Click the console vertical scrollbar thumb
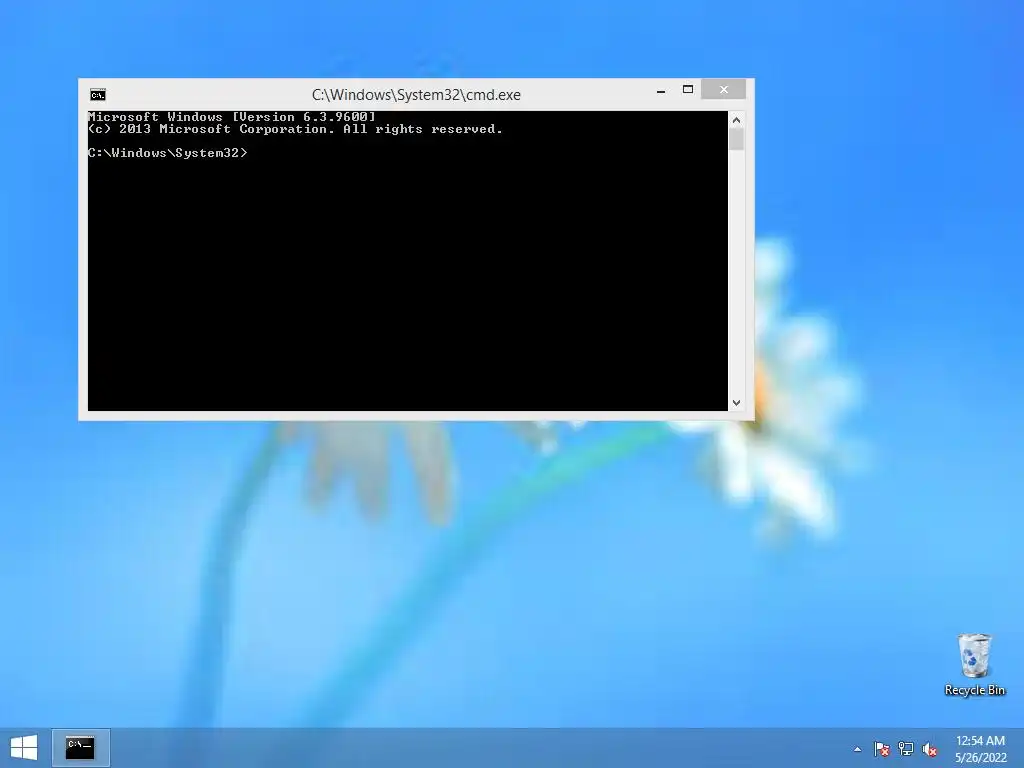This screenshot has width=1024, height=768. point(737,139)
